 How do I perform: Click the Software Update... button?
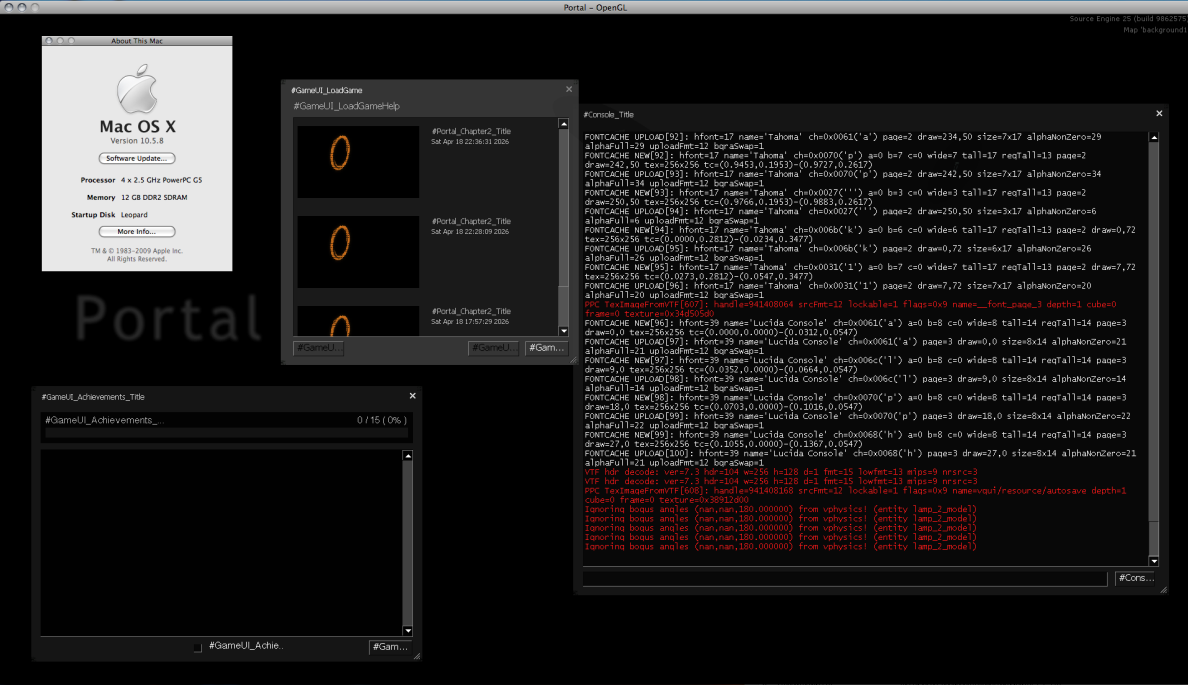pos(137,158)
